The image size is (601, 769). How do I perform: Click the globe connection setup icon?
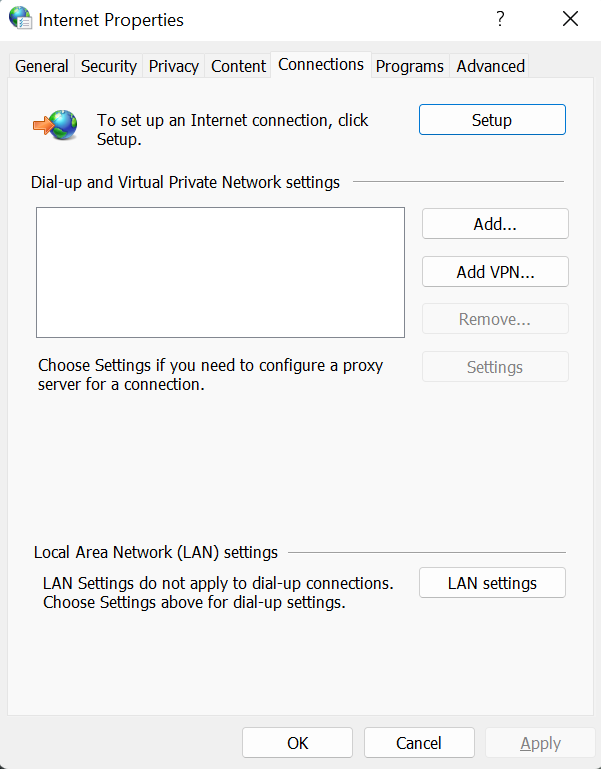click(57, 125)
